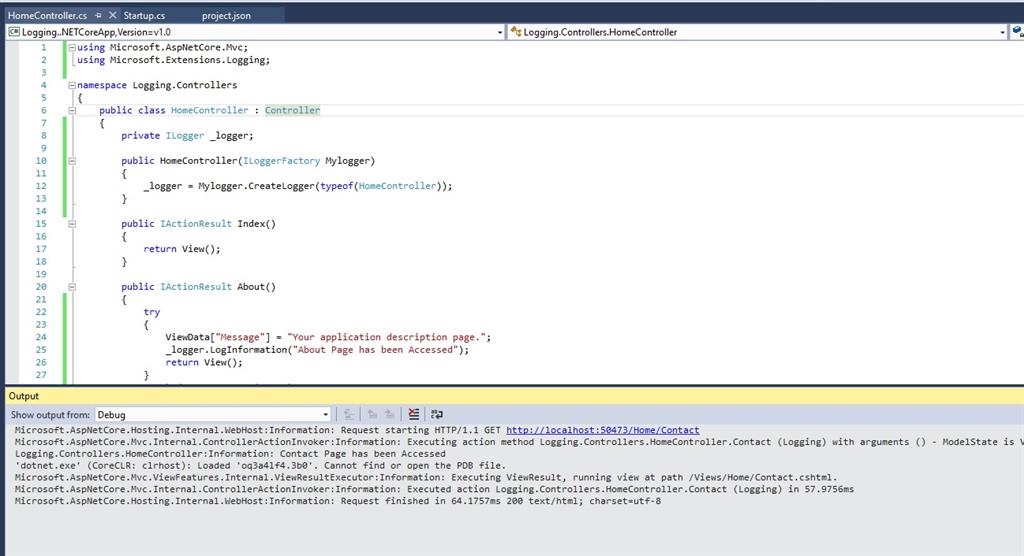Click line number 17 in the margin

pyautogui.click(x=41, y=249)
